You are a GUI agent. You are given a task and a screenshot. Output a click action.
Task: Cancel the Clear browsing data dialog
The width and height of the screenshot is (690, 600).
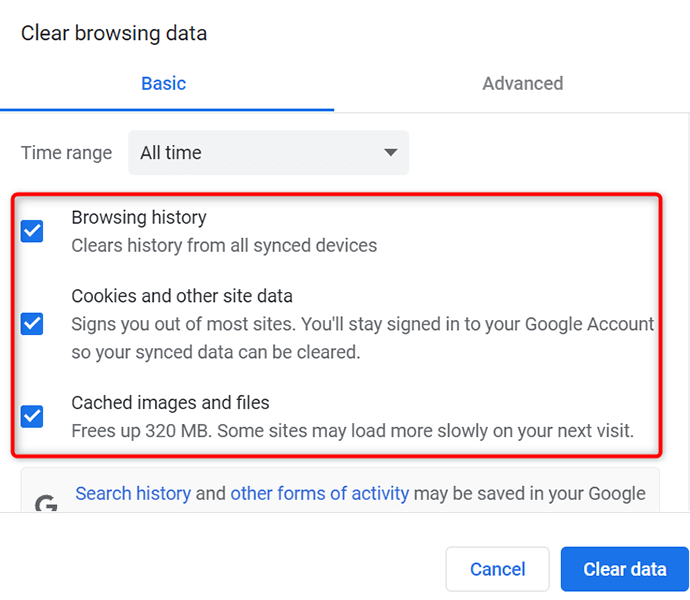[497, 569]
